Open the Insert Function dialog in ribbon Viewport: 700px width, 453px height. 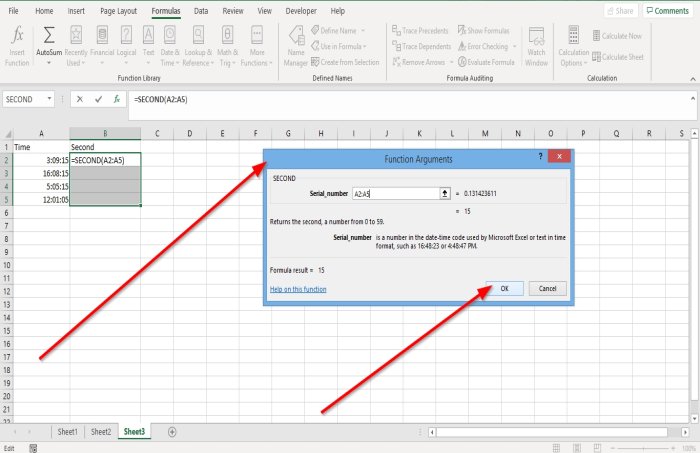point(17,46)
